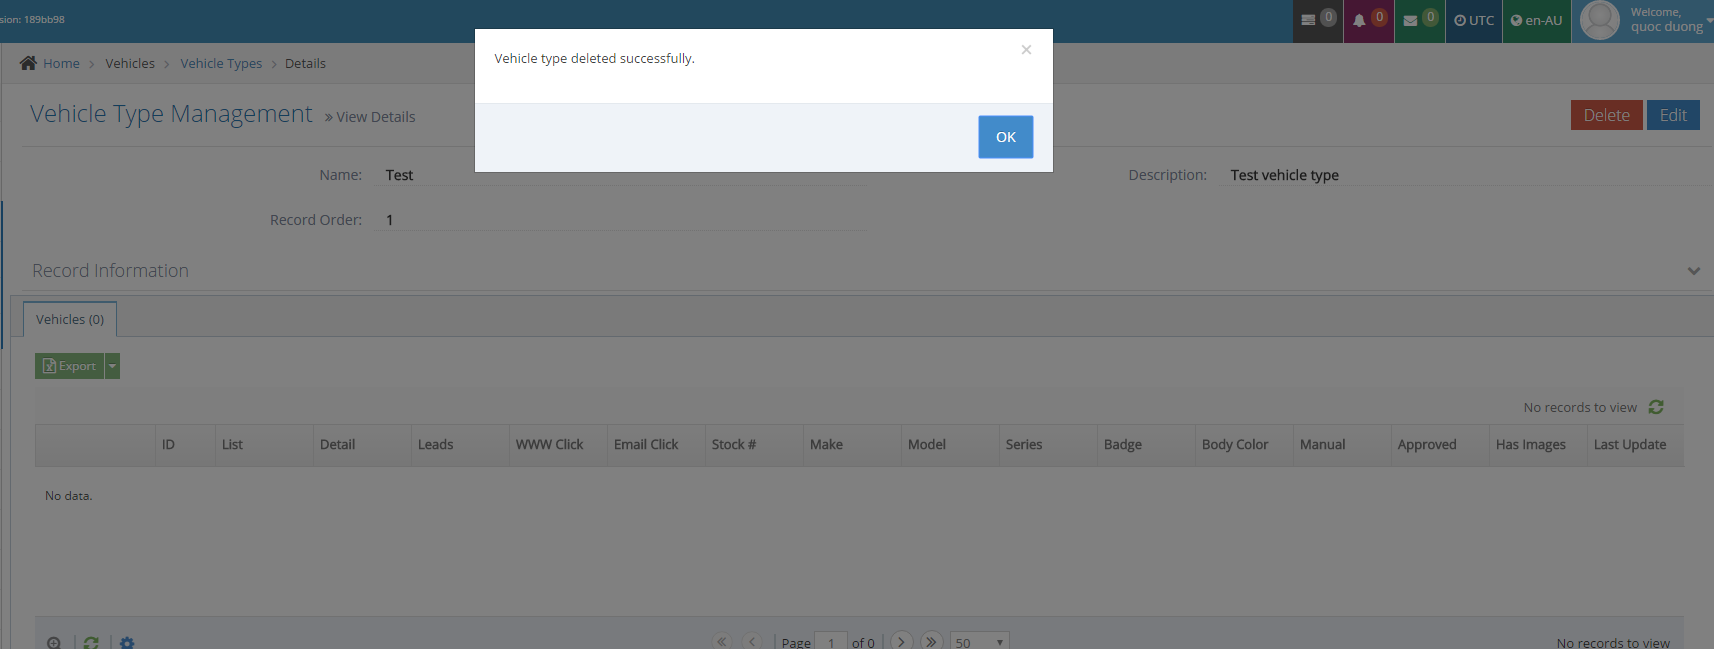Click OK in the deletion confirmation dialog

click(1005, 137)
